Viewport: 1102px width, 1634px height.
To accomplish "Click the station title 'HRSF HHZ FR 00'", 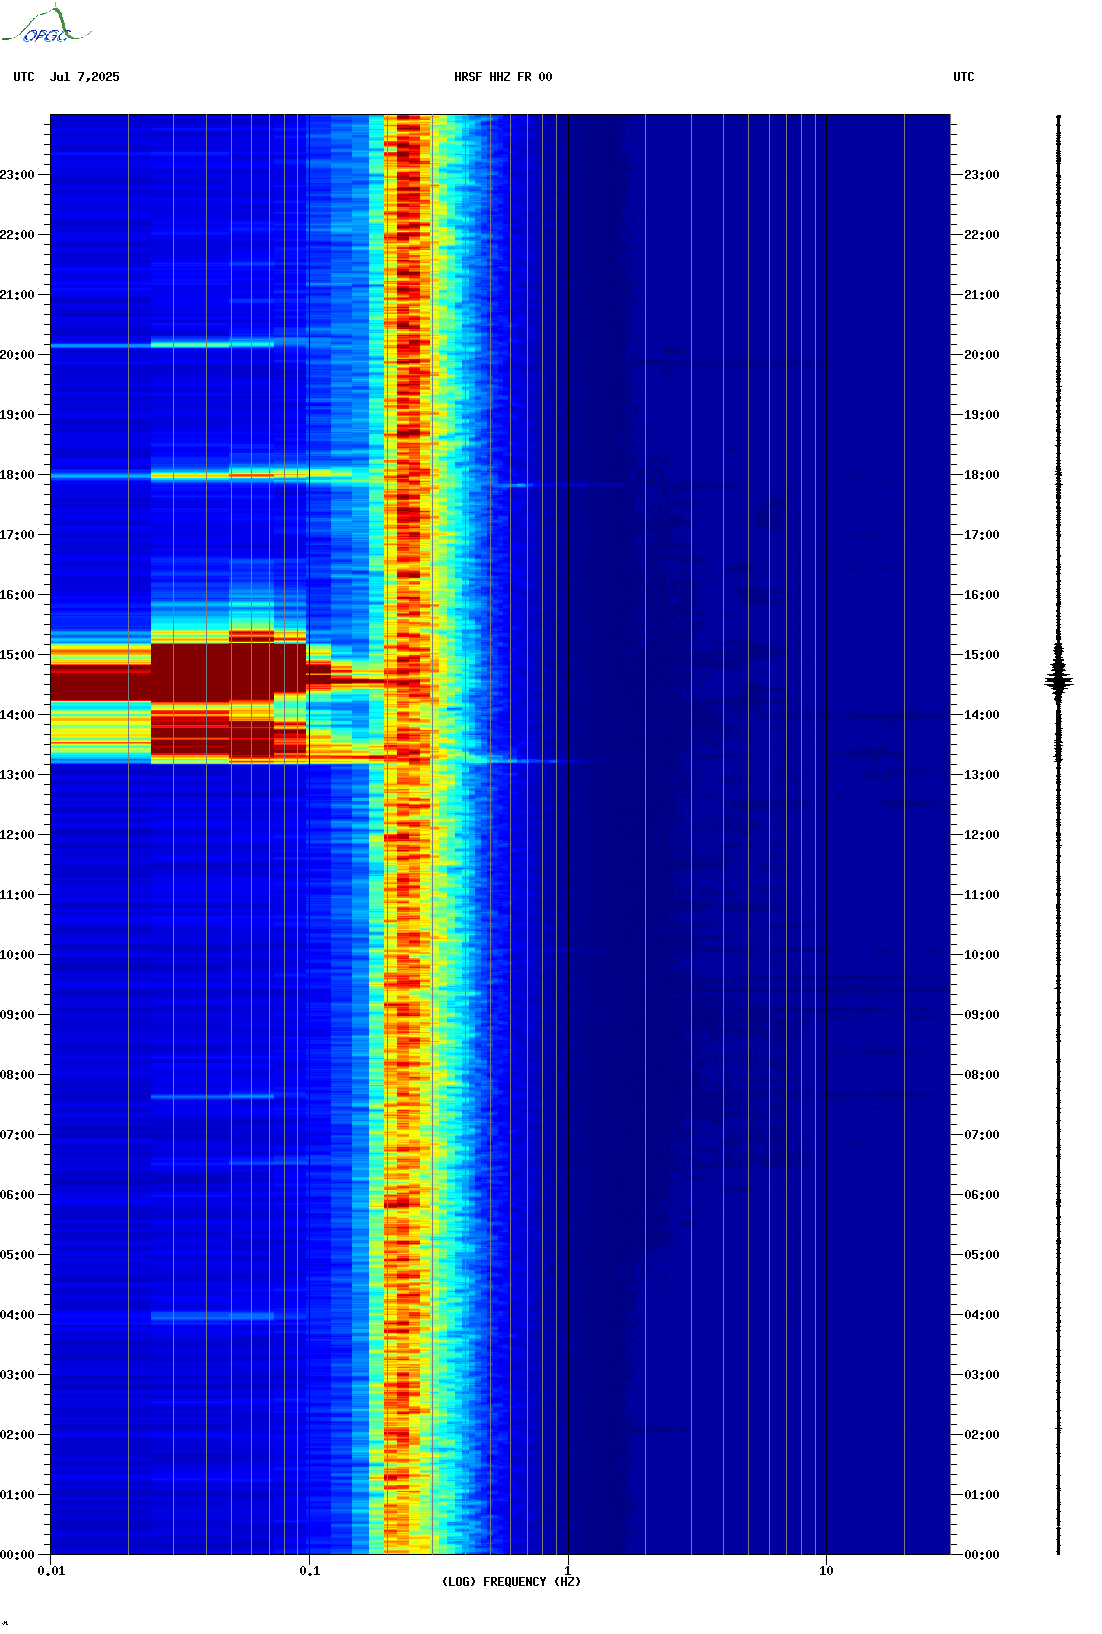I will click(x=503, y=77).
